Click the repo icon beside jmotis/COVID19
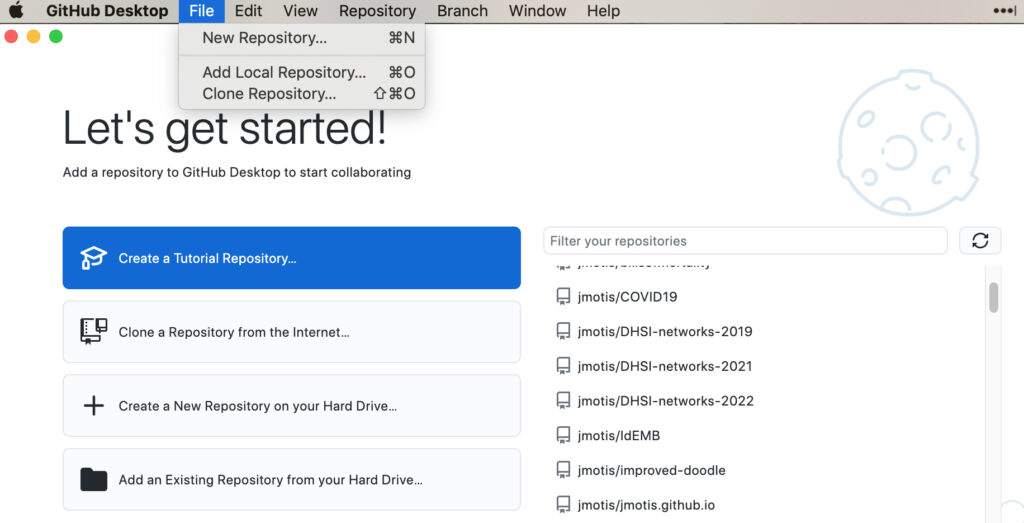 [563, 296]
